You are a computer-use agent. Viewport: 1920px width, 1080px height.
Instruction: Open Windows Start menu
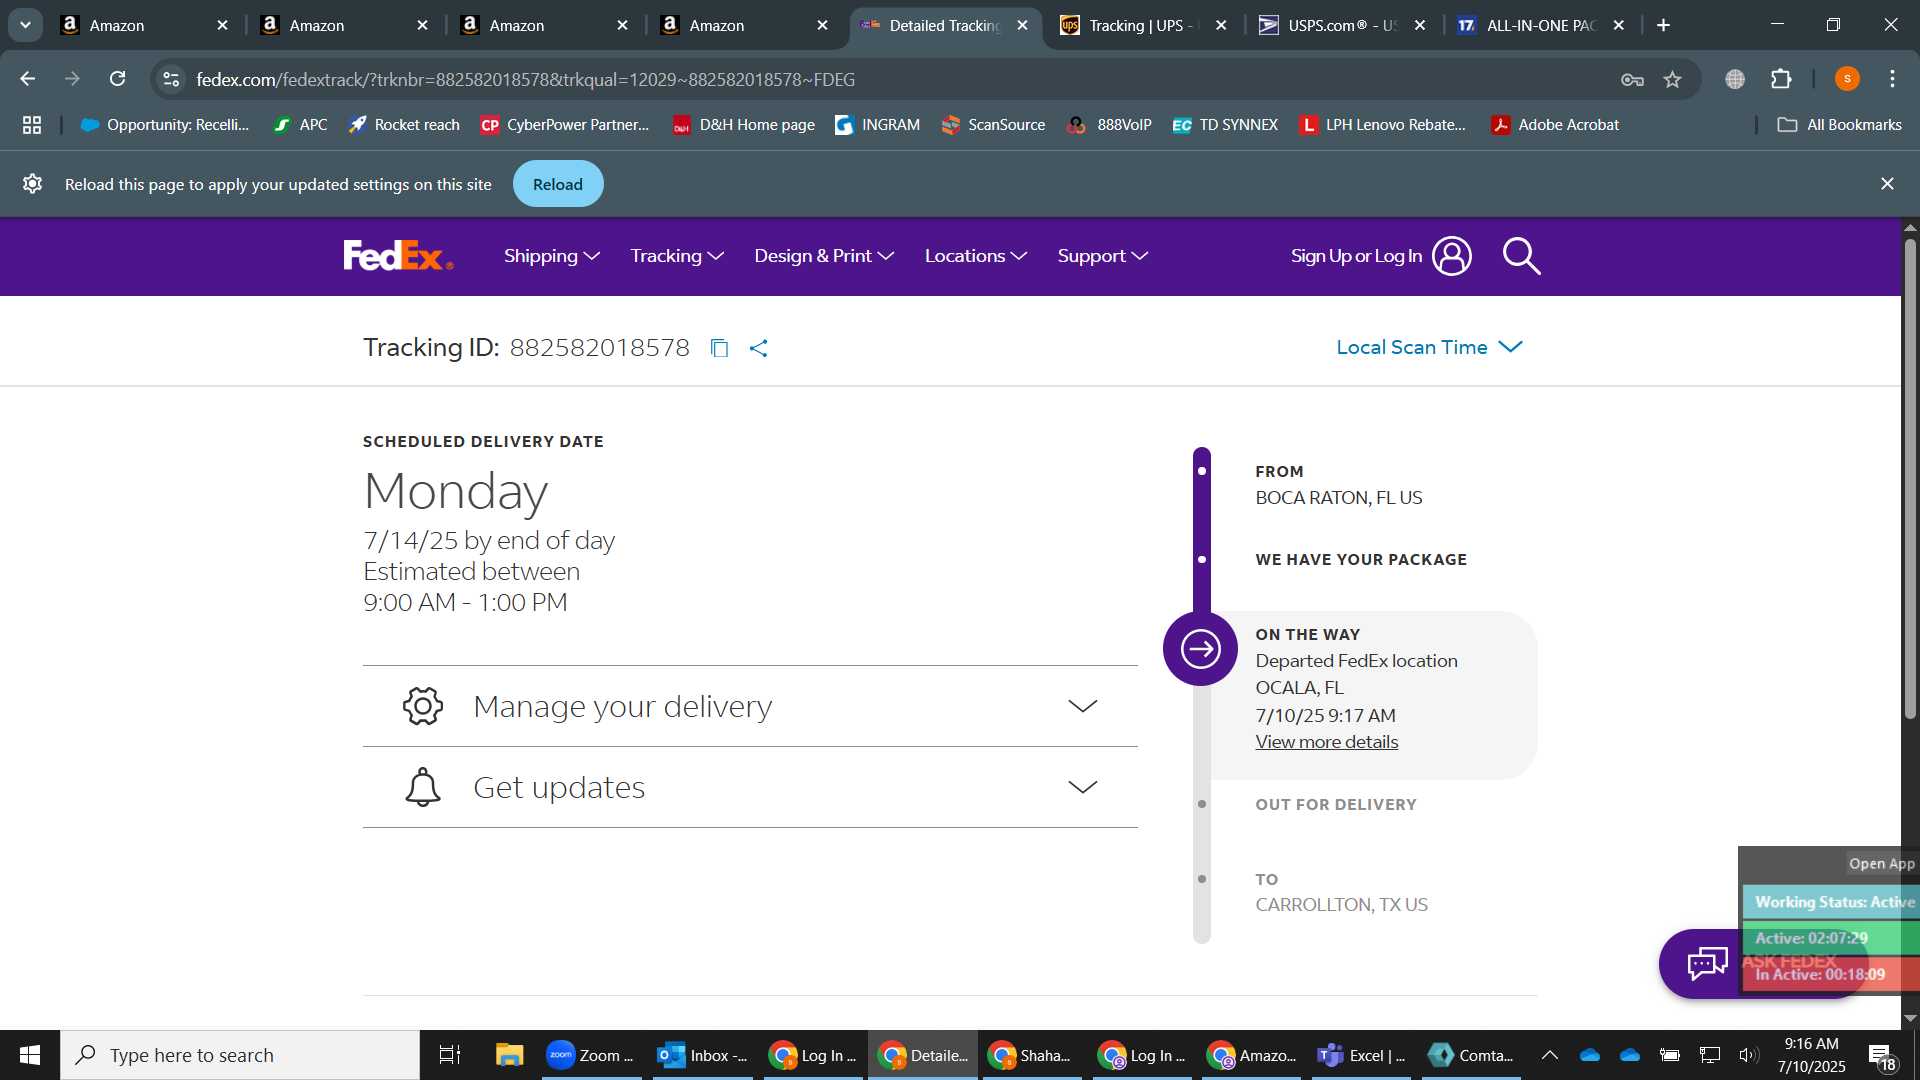[30, 1055]
